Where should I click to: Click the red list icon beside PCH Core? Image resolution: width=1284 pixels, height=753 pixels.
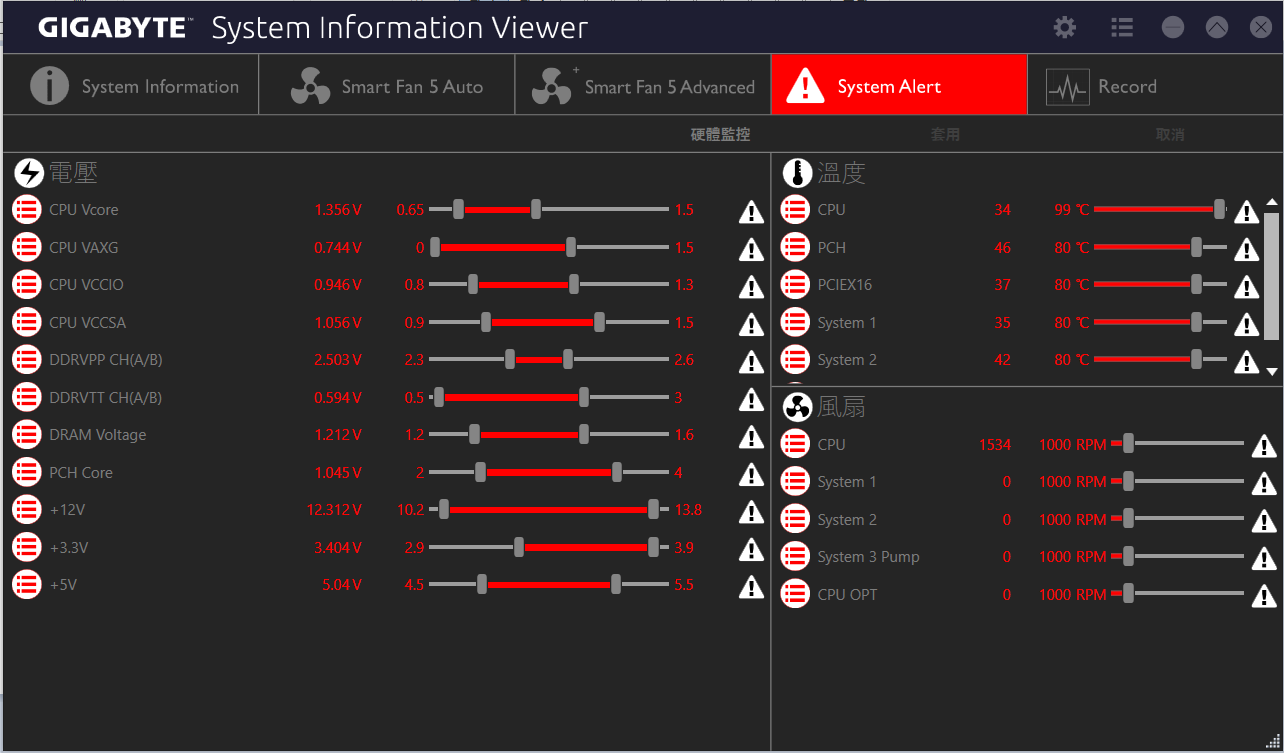[x=27, y=472]
